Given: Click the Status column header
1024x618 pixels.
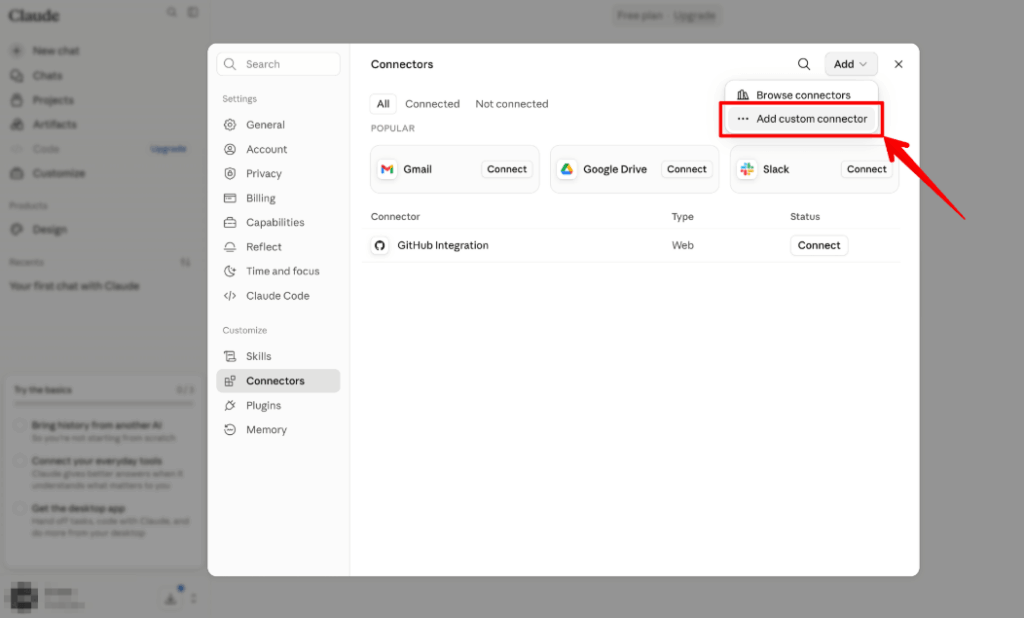Looking at the screenshot, I should 805,217.
